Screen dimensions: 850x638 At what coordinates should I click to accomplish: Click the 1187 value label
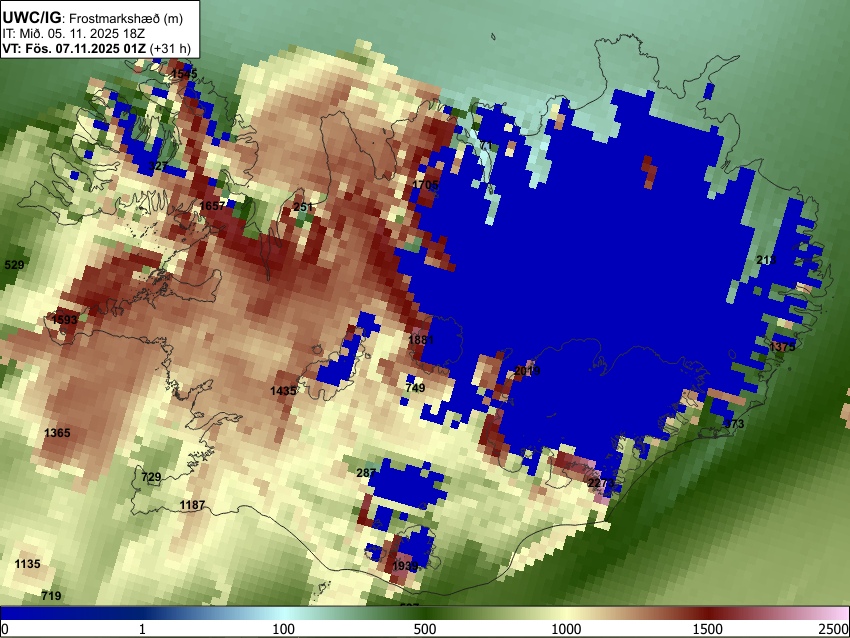[192, 505]
